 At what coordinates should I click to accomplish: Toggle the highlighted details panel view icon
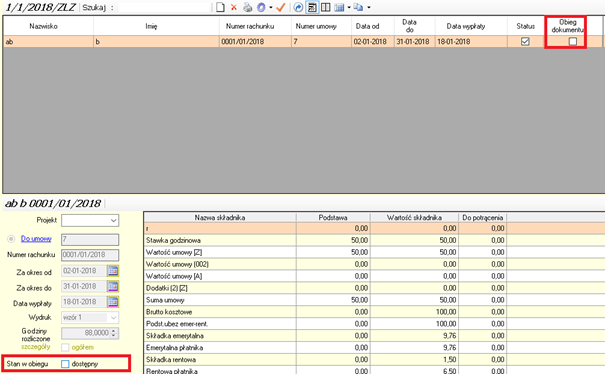(312, 7)
